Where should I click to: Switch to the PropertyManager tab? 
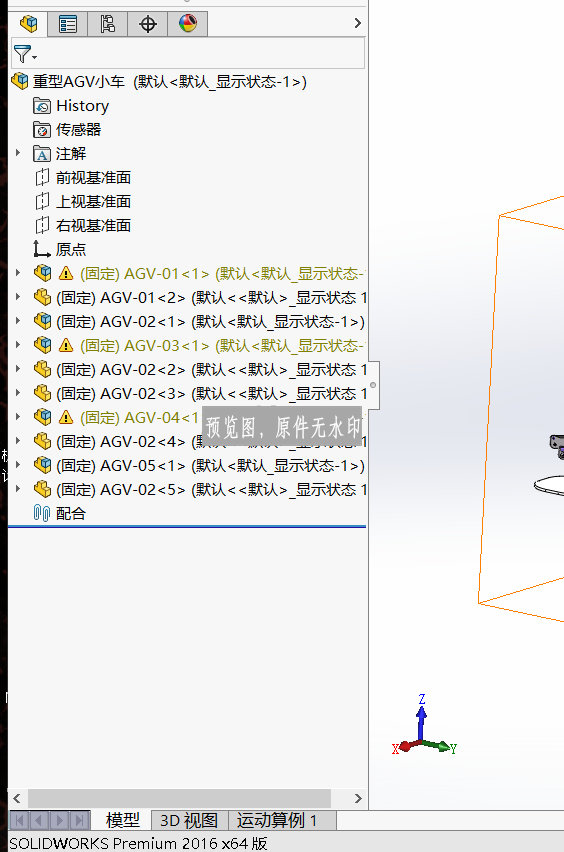(x=68, y=24)
